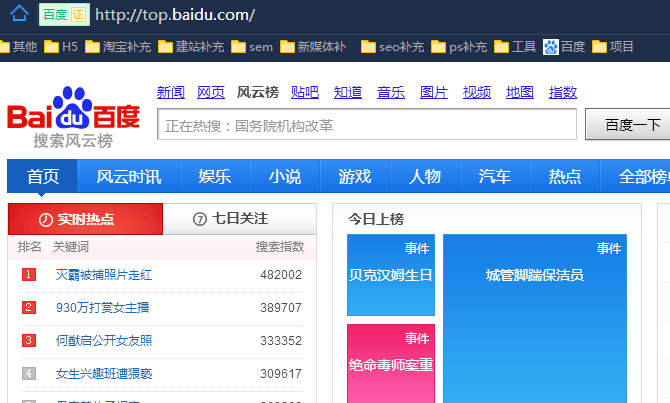Click the 风云榜 label above the search box
670x403 pixels.
(258, 92)
